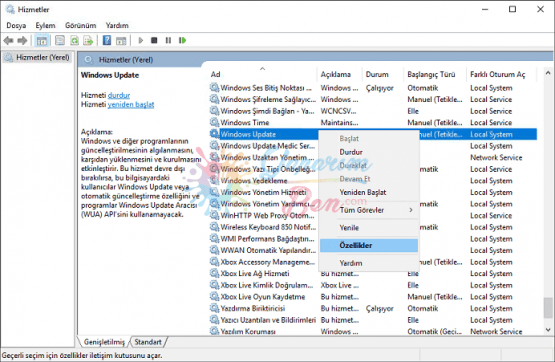Choose Özellikler in the context menu
The image size is (555, 362).
tap(368, 245)
